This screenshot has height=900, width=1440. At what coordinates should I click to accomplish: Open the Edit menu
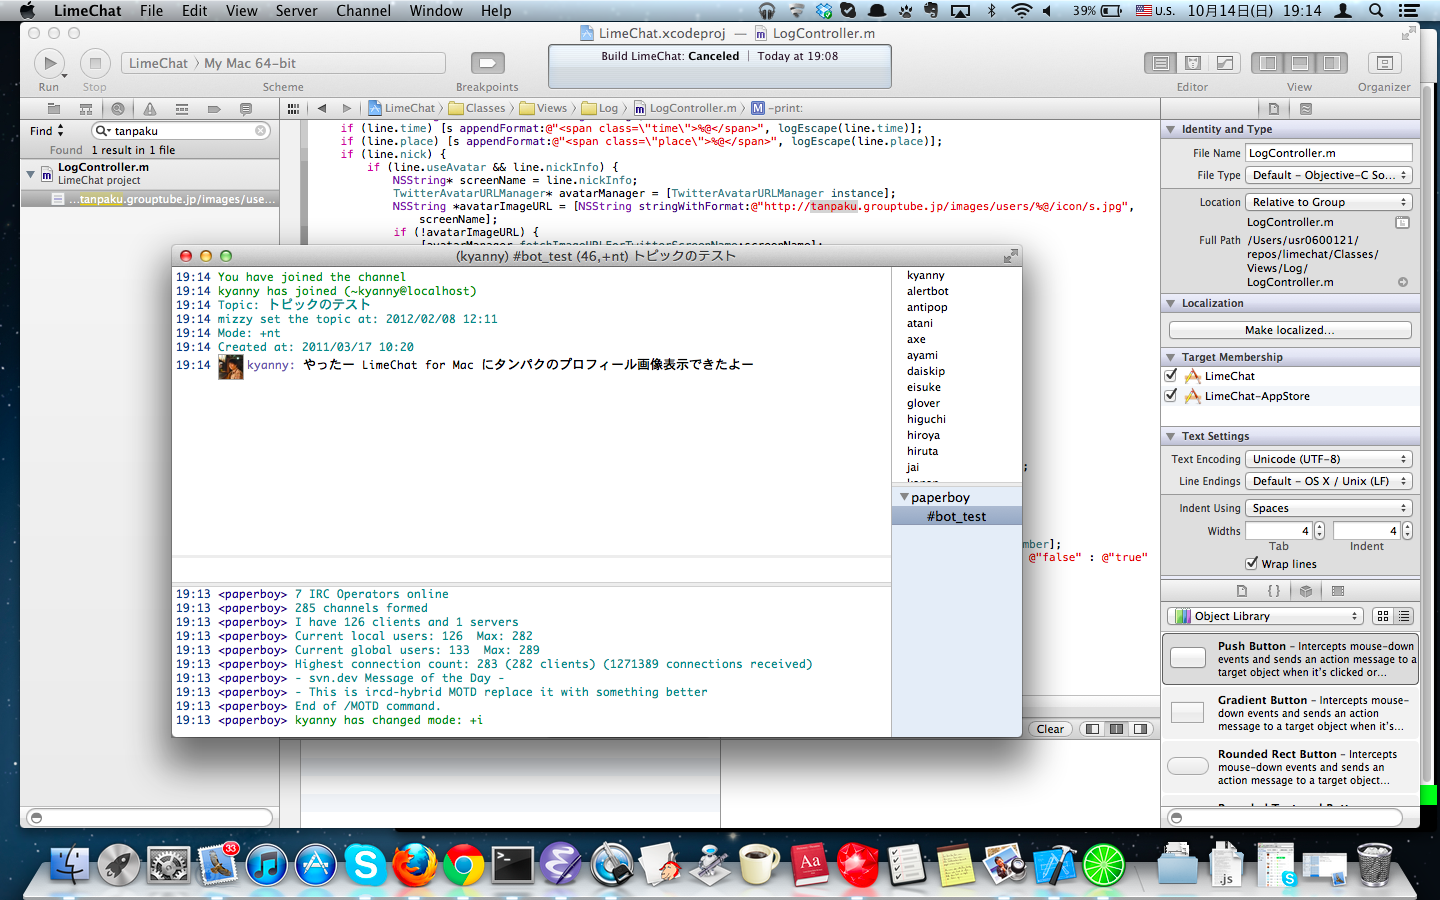194,11
